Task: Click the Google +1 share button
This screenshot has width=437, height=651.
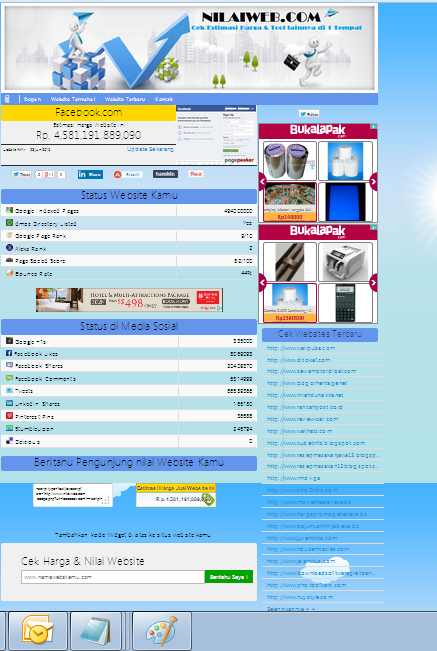Action: (49, 174)
